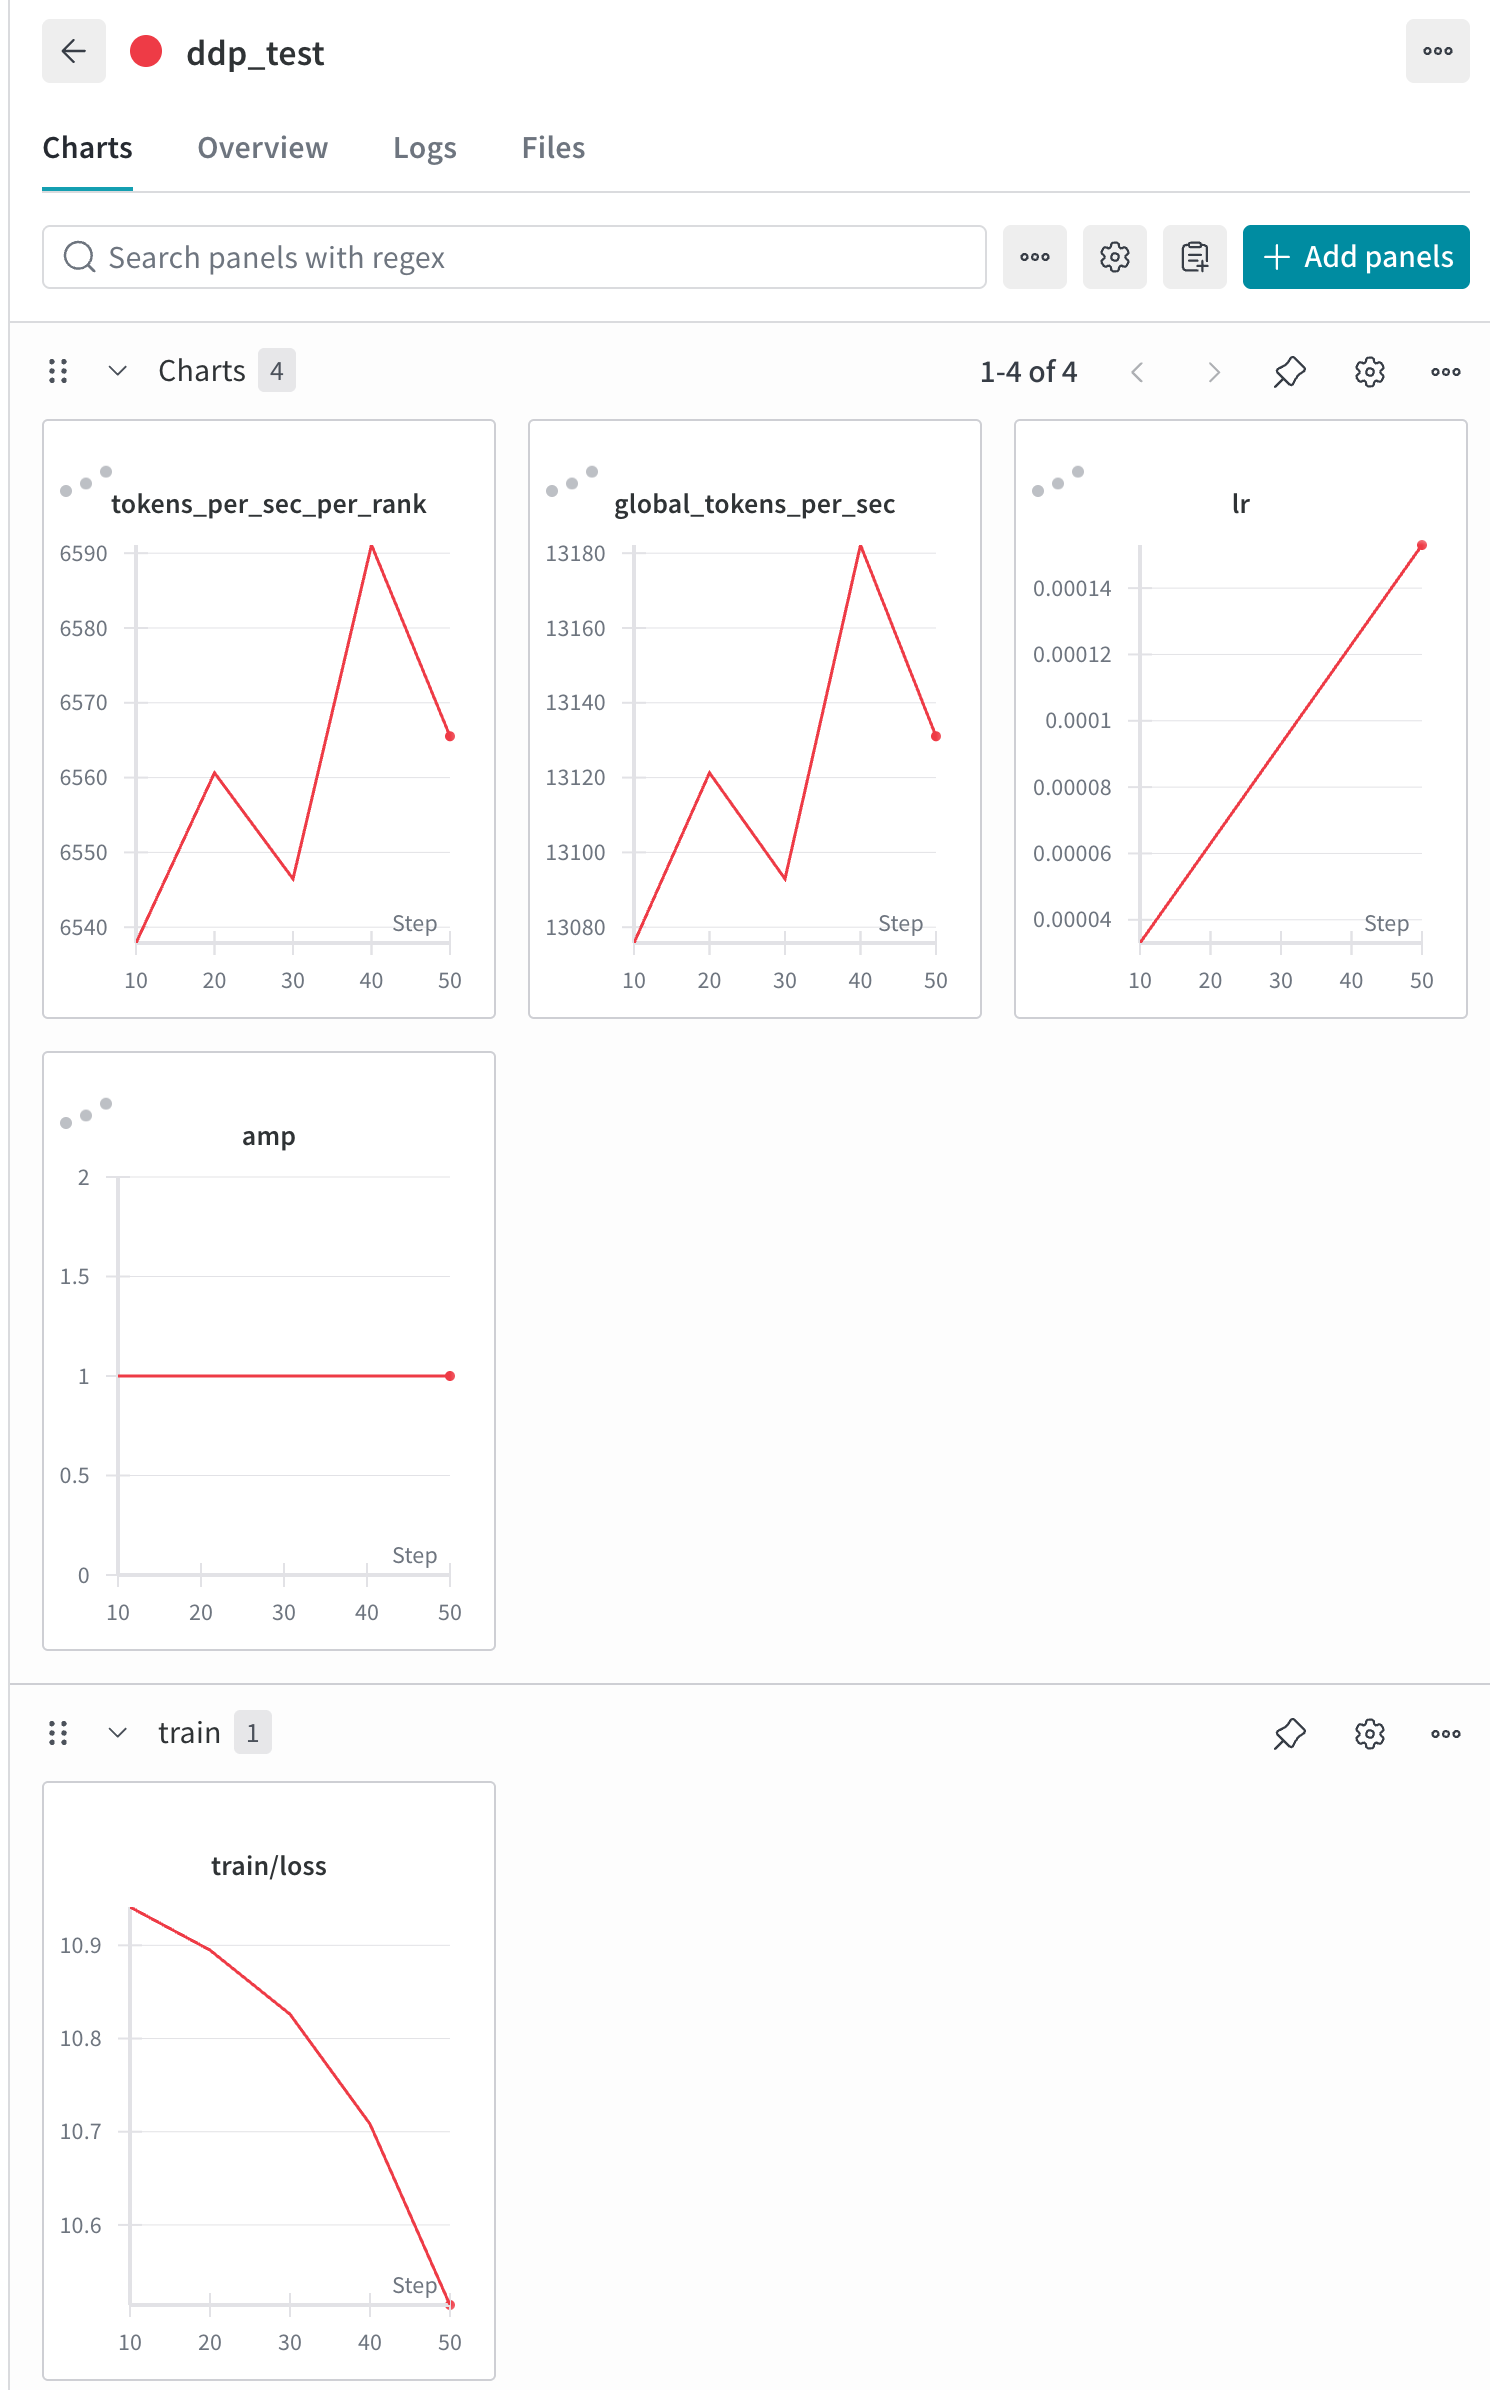Viewport: 1490px width, 2390px height.
Task: Switch to the Logs tab
Action: (x=425, y=148)
